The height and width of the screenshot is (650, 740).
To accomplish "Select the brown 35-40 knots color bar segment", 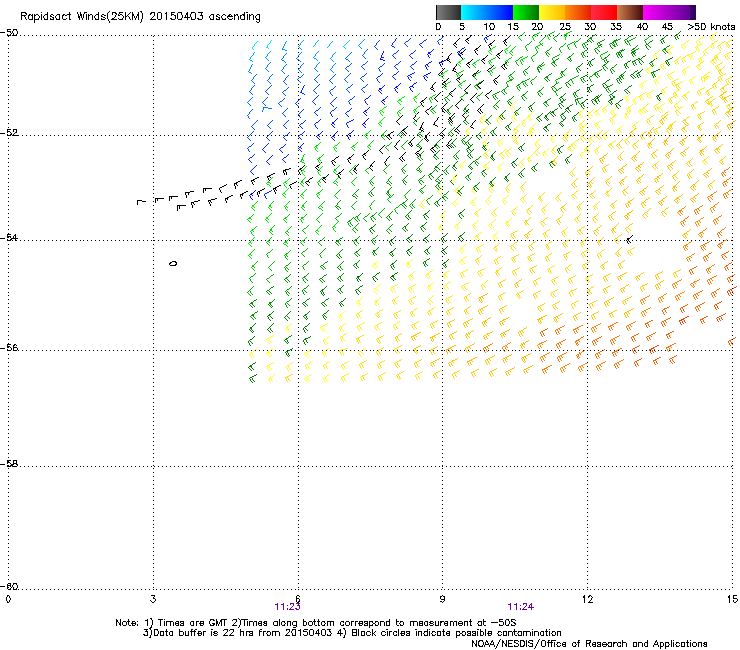I will pyautogui.click(x=630, y=12).
